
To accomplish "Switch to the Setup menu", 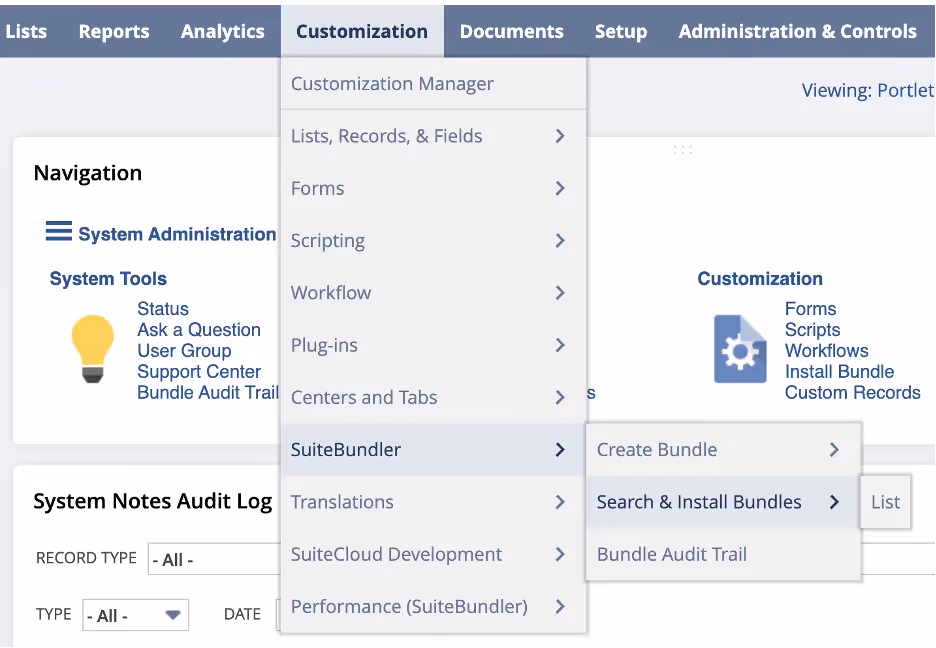I will coord(620,31).
